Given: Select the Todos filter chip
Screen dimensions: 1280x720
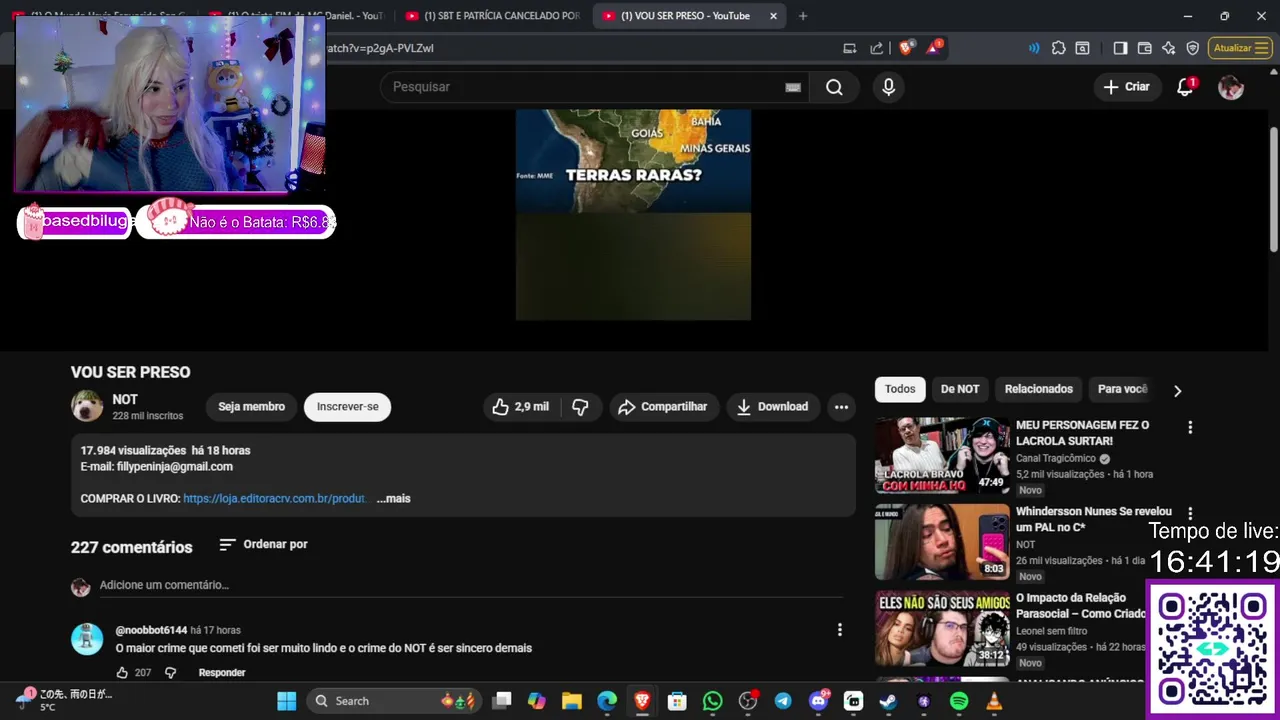Looking at the screenshot, I should click(900, 389).
